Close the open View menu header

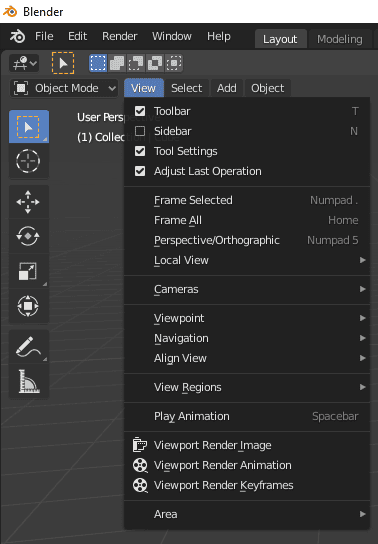(143, 88)
